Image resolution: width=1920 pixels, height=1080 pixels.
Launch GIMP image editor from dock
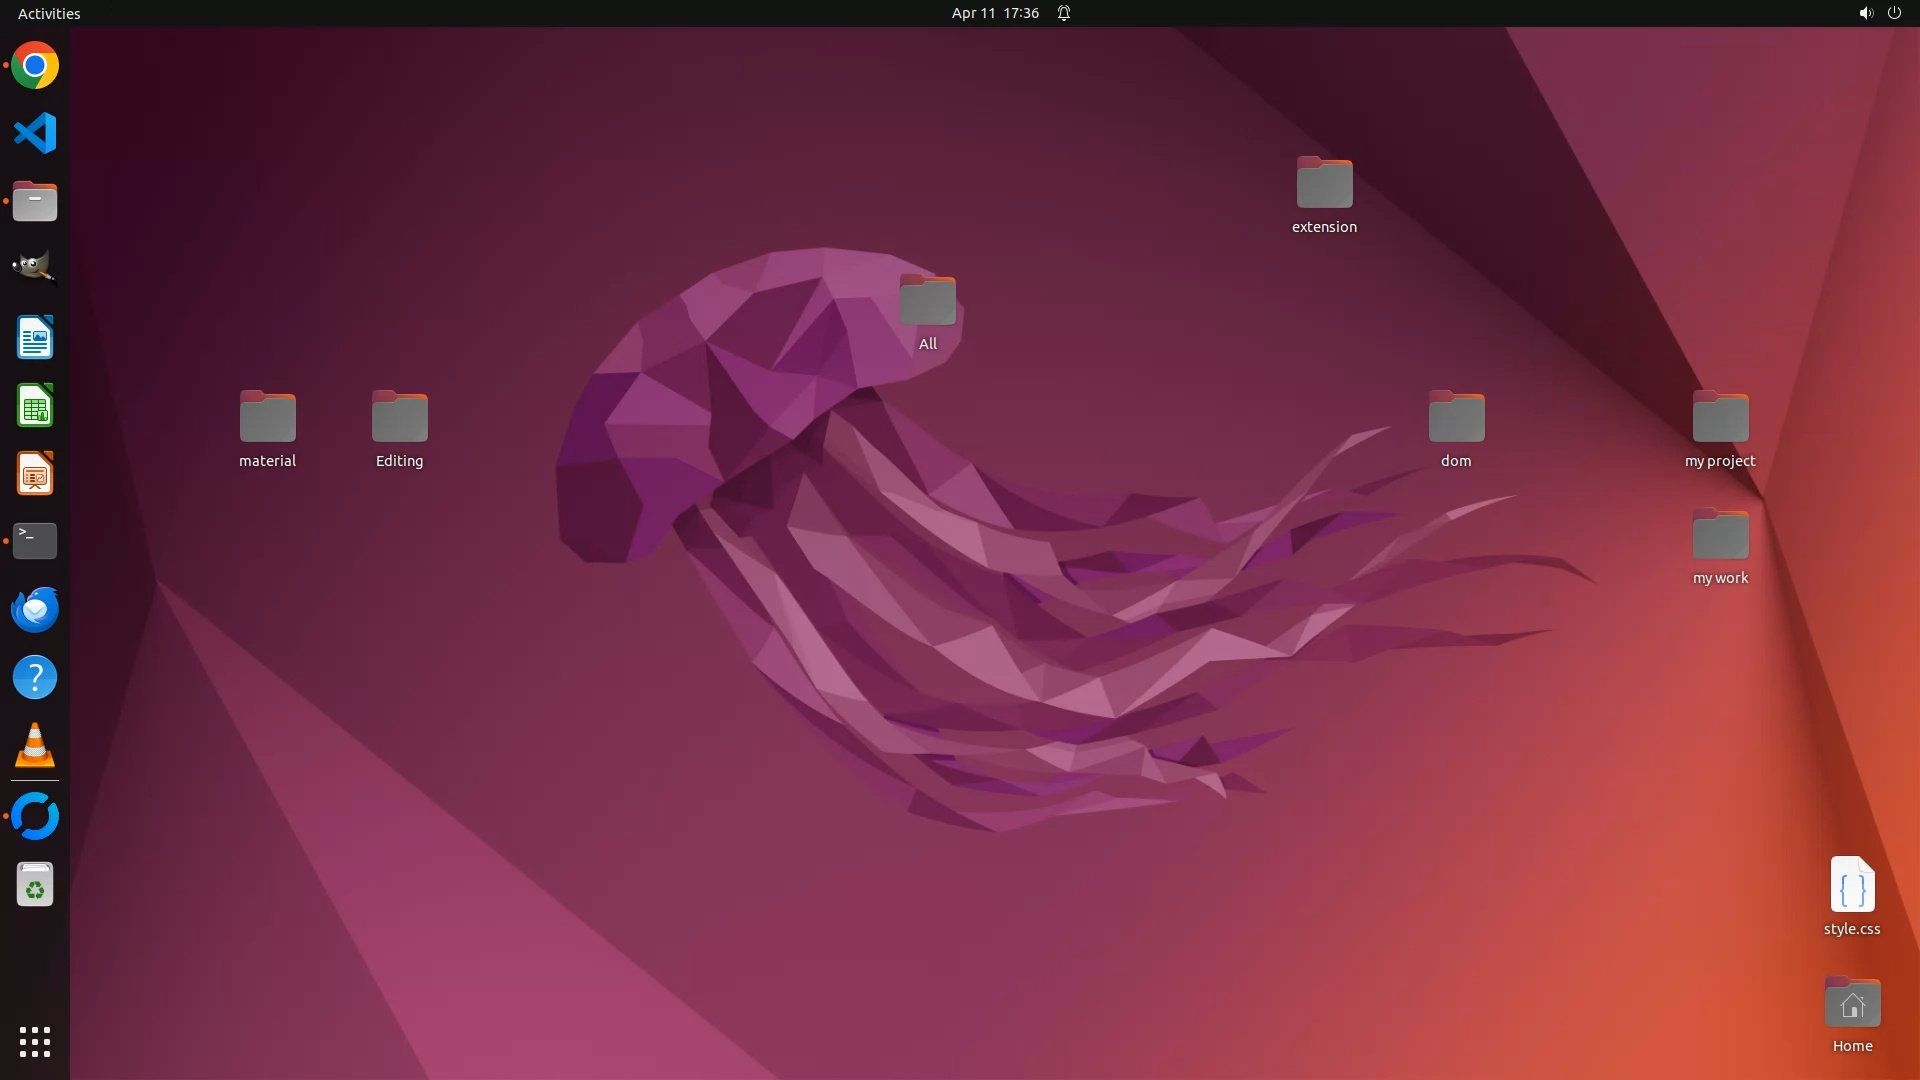pyautogui.click(x=35, y=268)
